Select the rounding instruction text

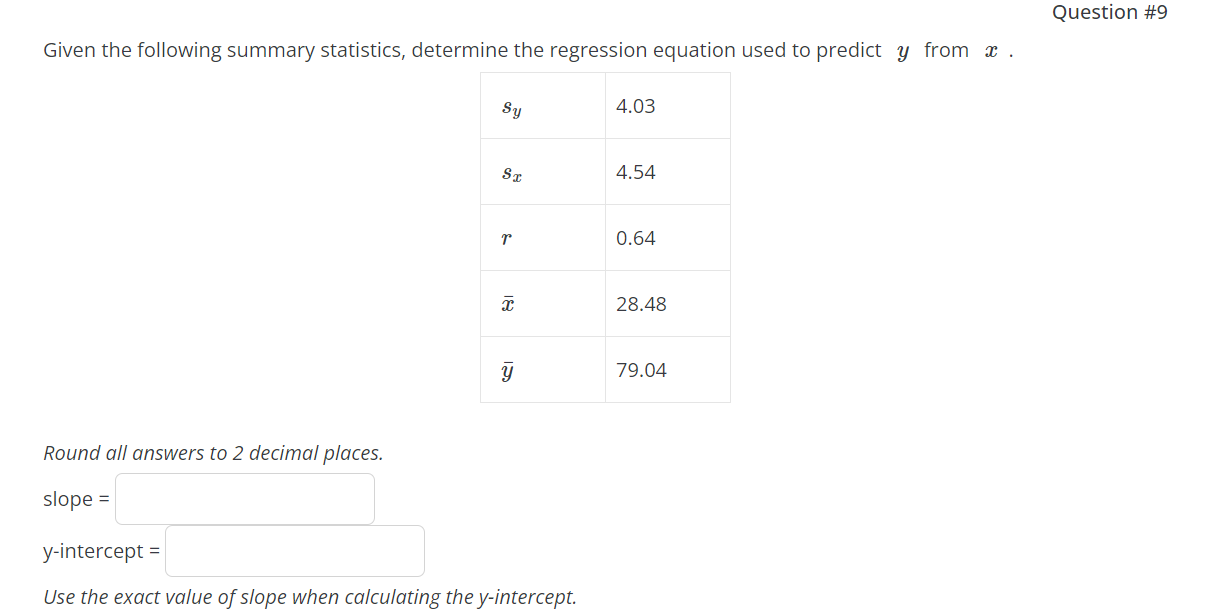point(212,453)
